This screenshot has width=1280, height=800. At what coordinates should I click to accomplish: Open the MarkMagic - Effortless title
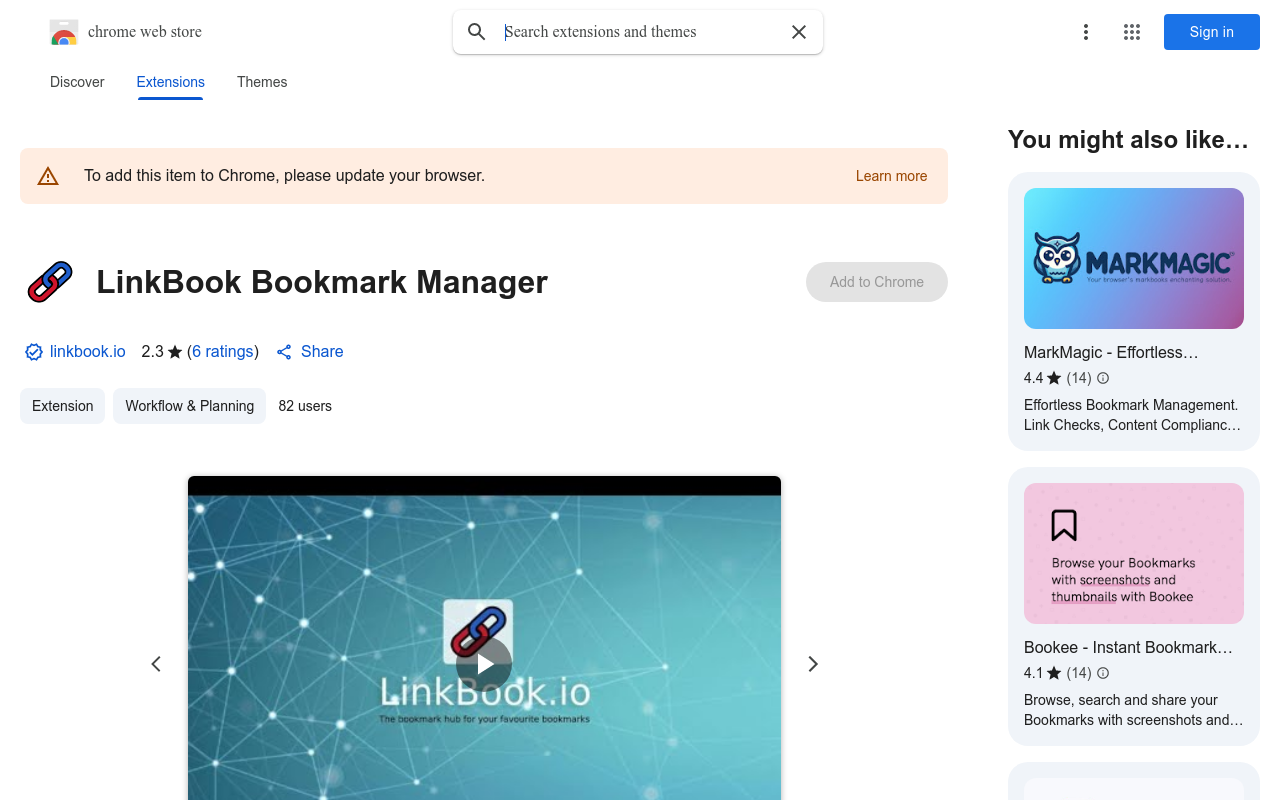click(1111, 352)
